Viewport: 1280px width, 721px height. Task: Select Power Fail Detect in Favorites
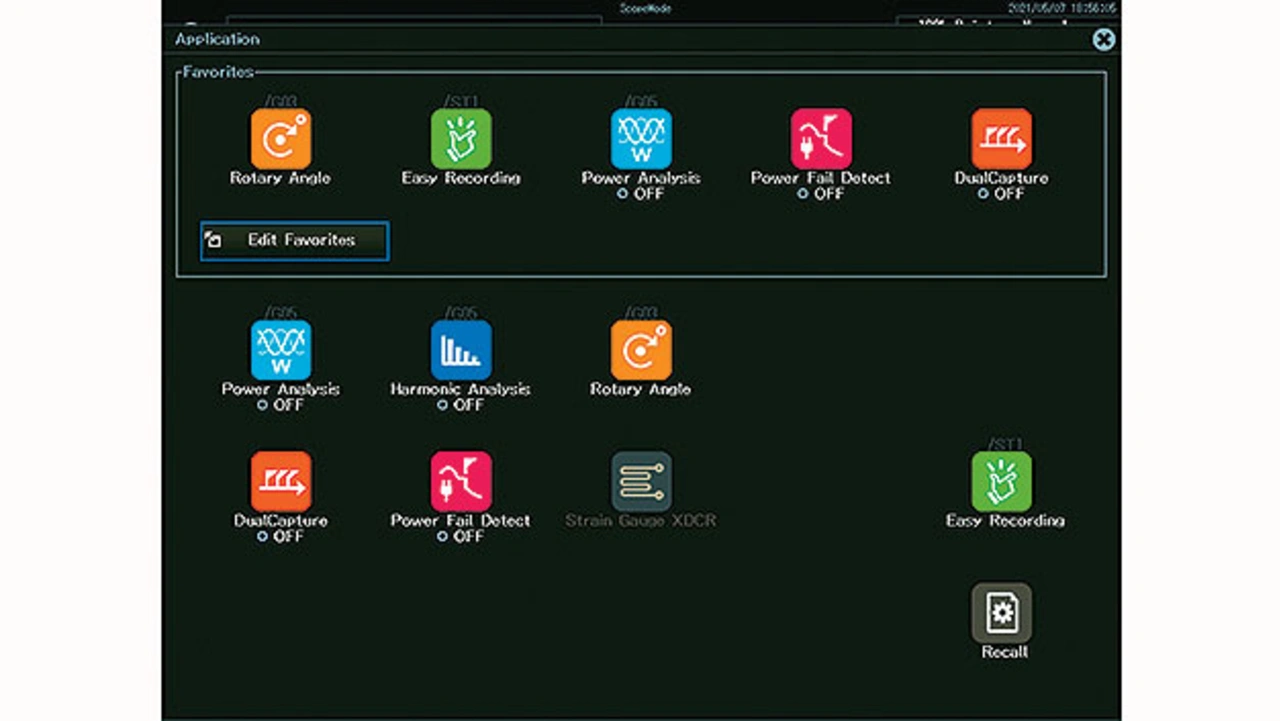821,140
